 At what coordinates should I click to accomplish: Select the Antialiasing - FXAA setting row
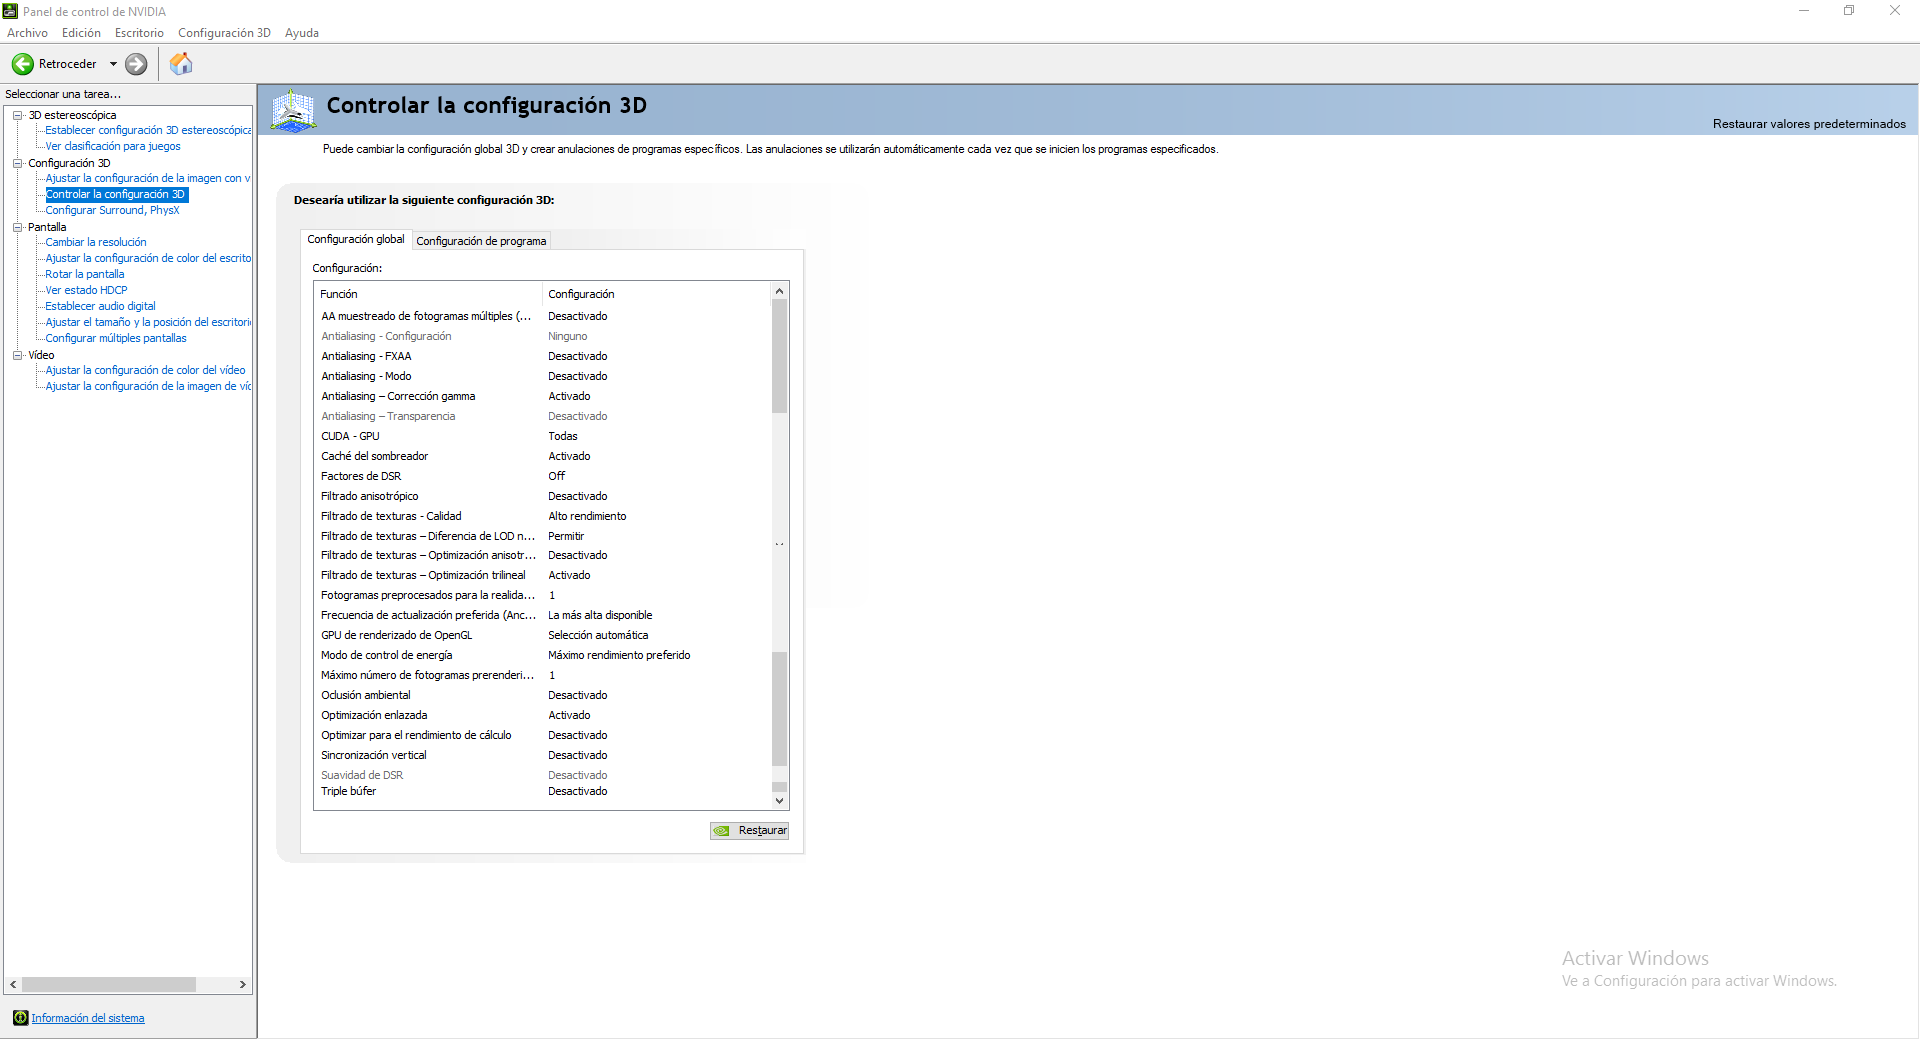(543, 356)
